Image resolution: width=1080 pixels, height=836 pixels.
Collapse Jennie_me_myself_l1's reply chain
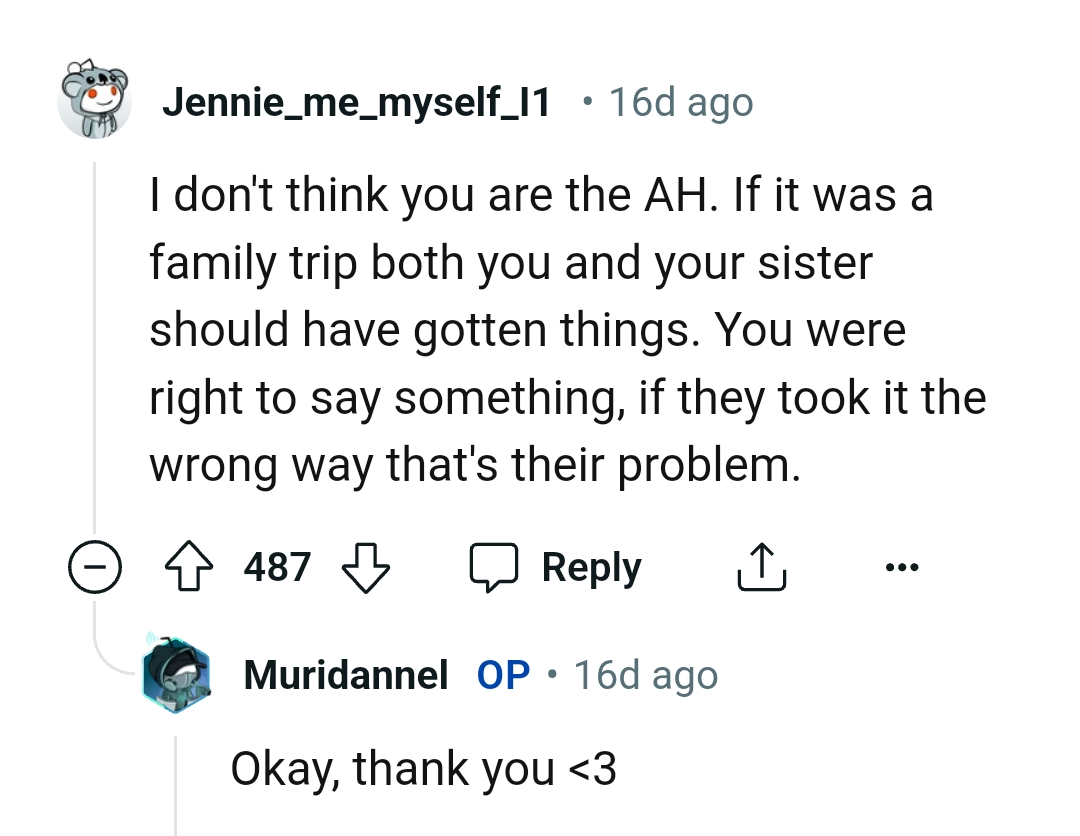pyautogui.click(x=94, y=566)
